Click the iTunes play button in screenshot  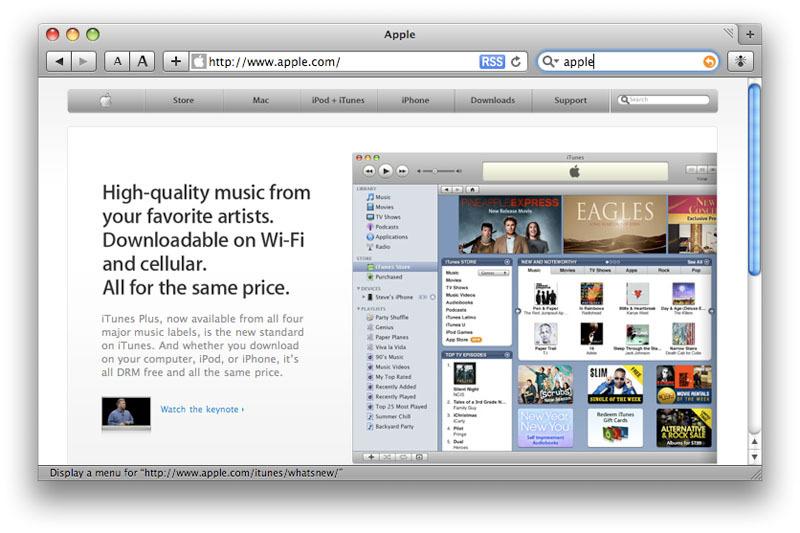[x=386, y=171]
